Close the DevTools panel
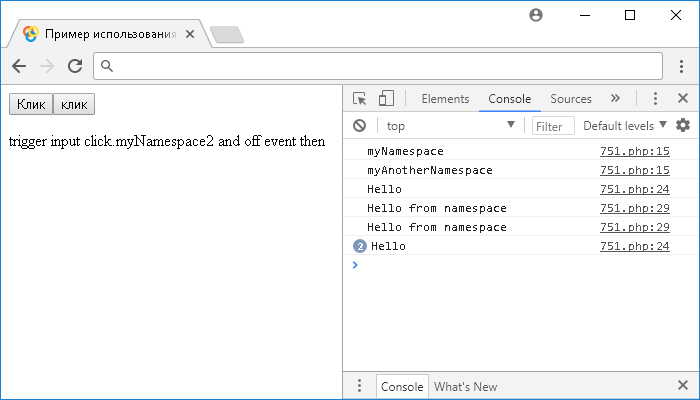Screen dimensions: 700x400 click(x=683, y=99)
